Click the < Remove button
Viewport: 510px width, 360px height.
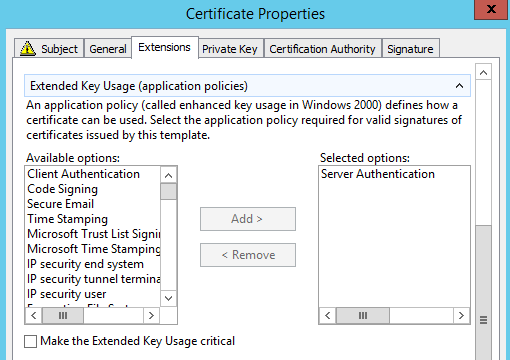click(x=248, y=255)
